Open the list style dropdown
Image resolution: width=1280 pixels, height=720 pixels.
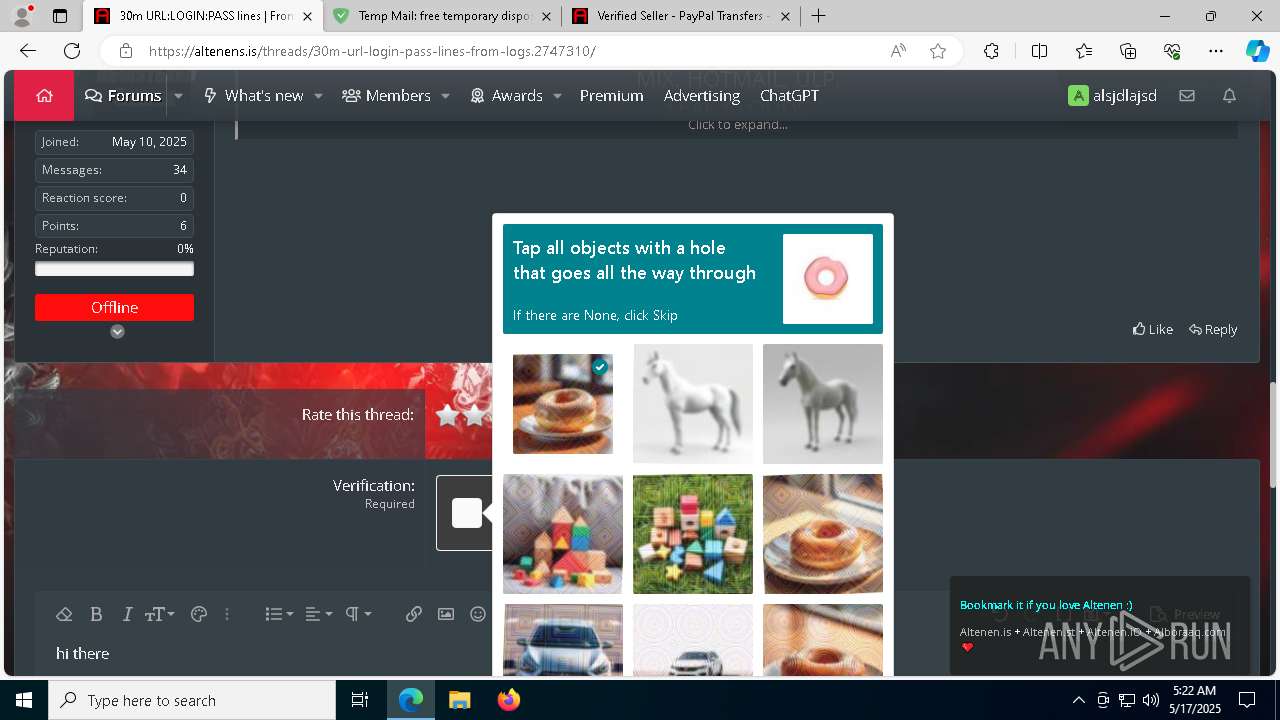coord(279,614)
